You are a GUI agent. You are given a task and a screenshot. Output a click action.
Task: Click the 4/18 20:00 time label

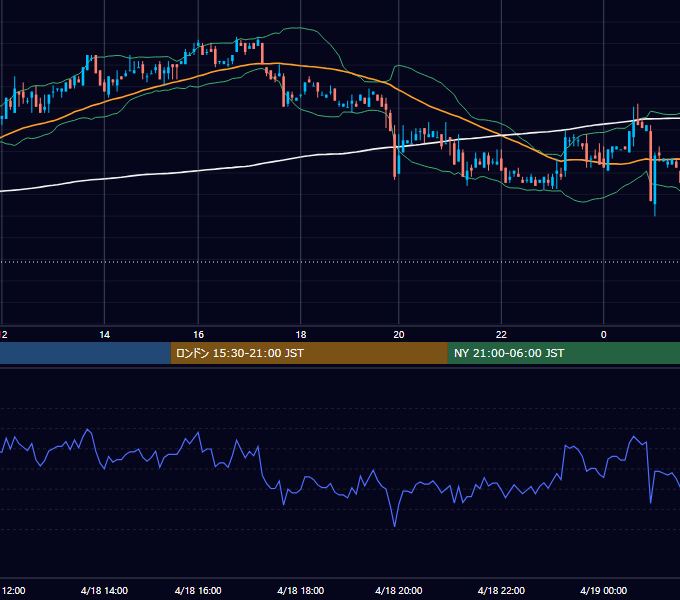[399, 590]
